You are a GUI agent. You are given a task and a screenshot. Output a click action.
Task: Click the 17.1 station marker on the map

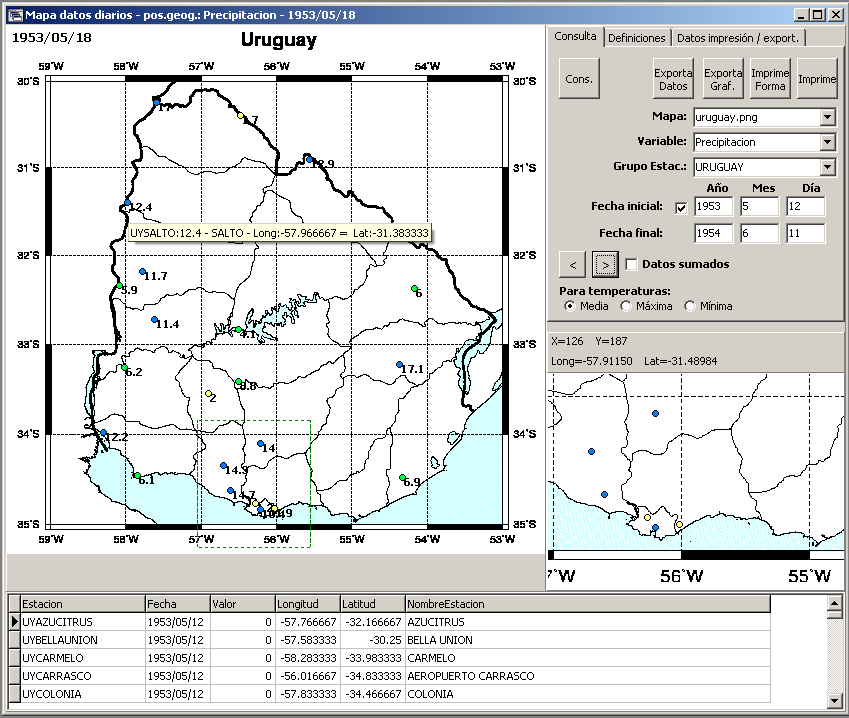(399, 364)
